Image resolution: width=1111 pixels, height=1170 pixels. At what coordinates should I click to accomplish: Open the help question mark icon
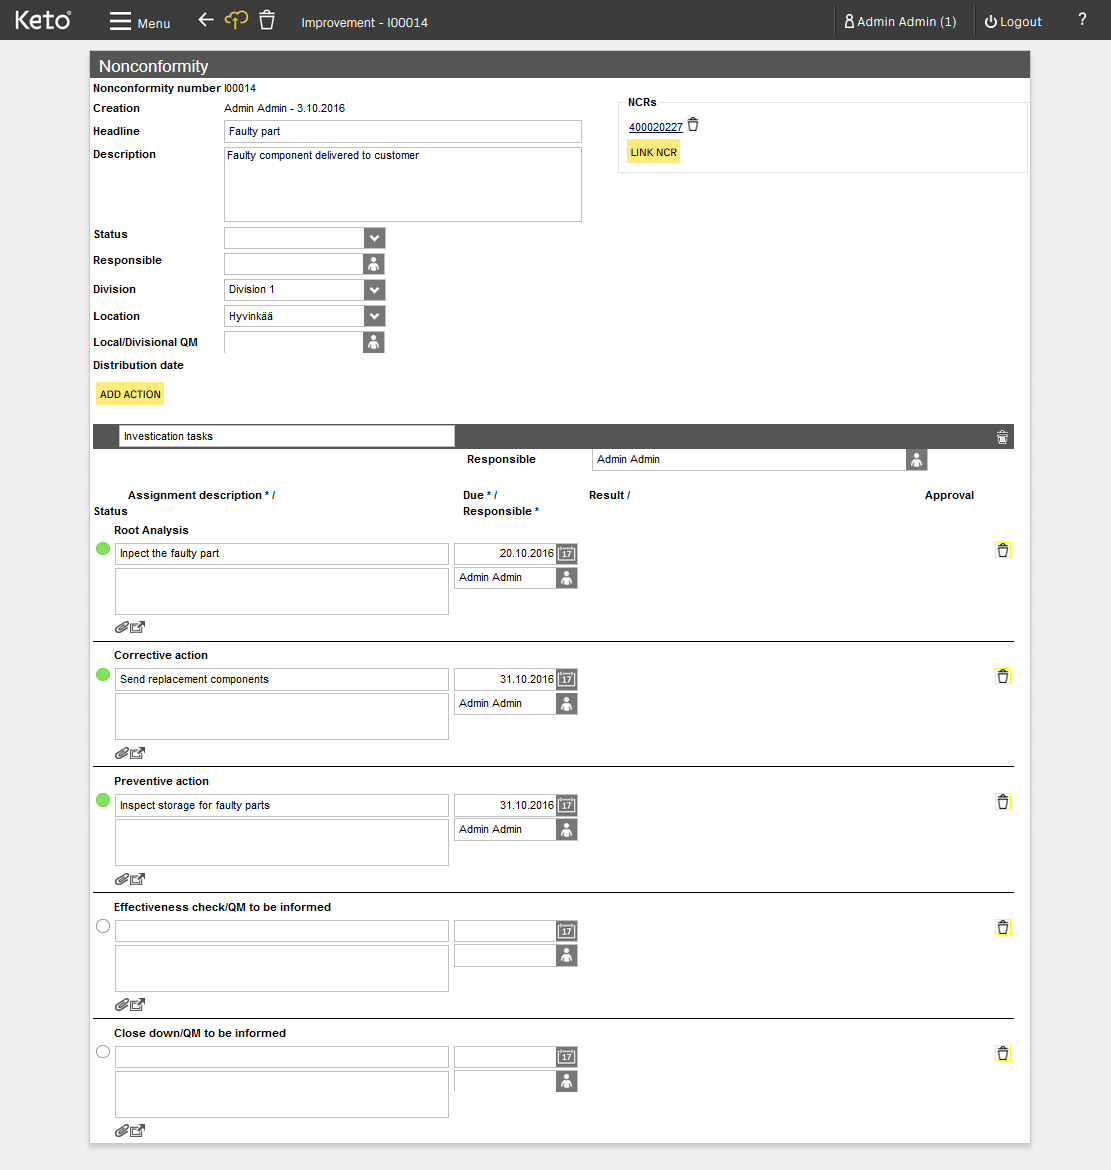(1082, 19)
